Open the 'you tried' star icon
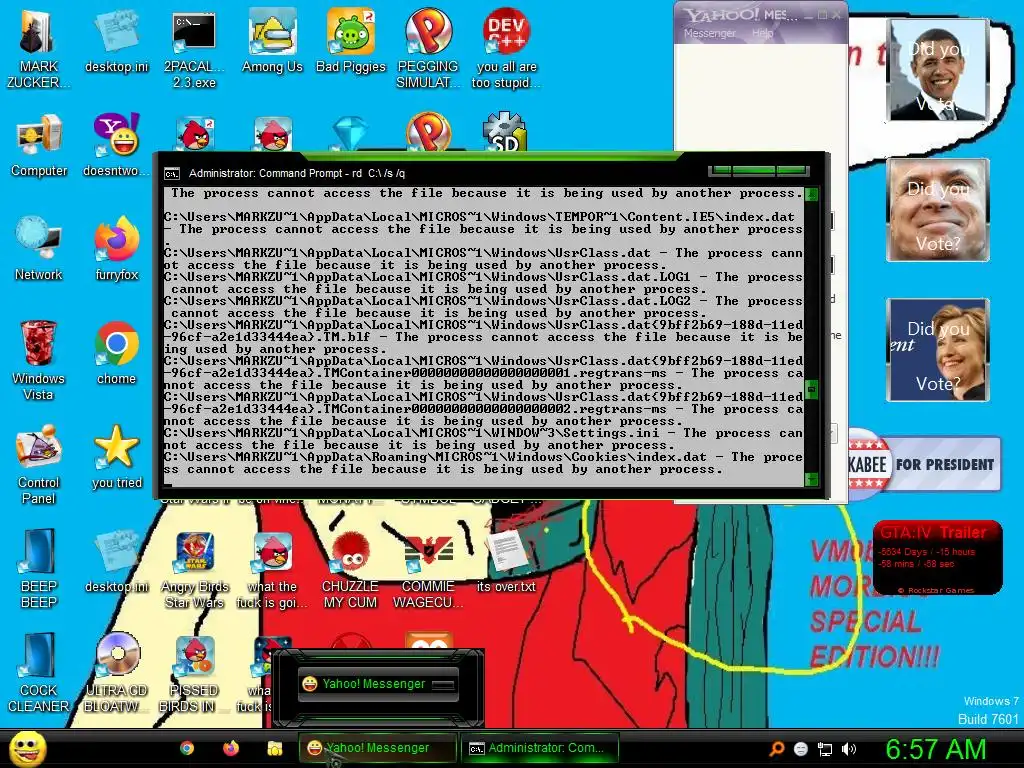Viewport: 1024px width, 768px height. (x=116, y=456)
